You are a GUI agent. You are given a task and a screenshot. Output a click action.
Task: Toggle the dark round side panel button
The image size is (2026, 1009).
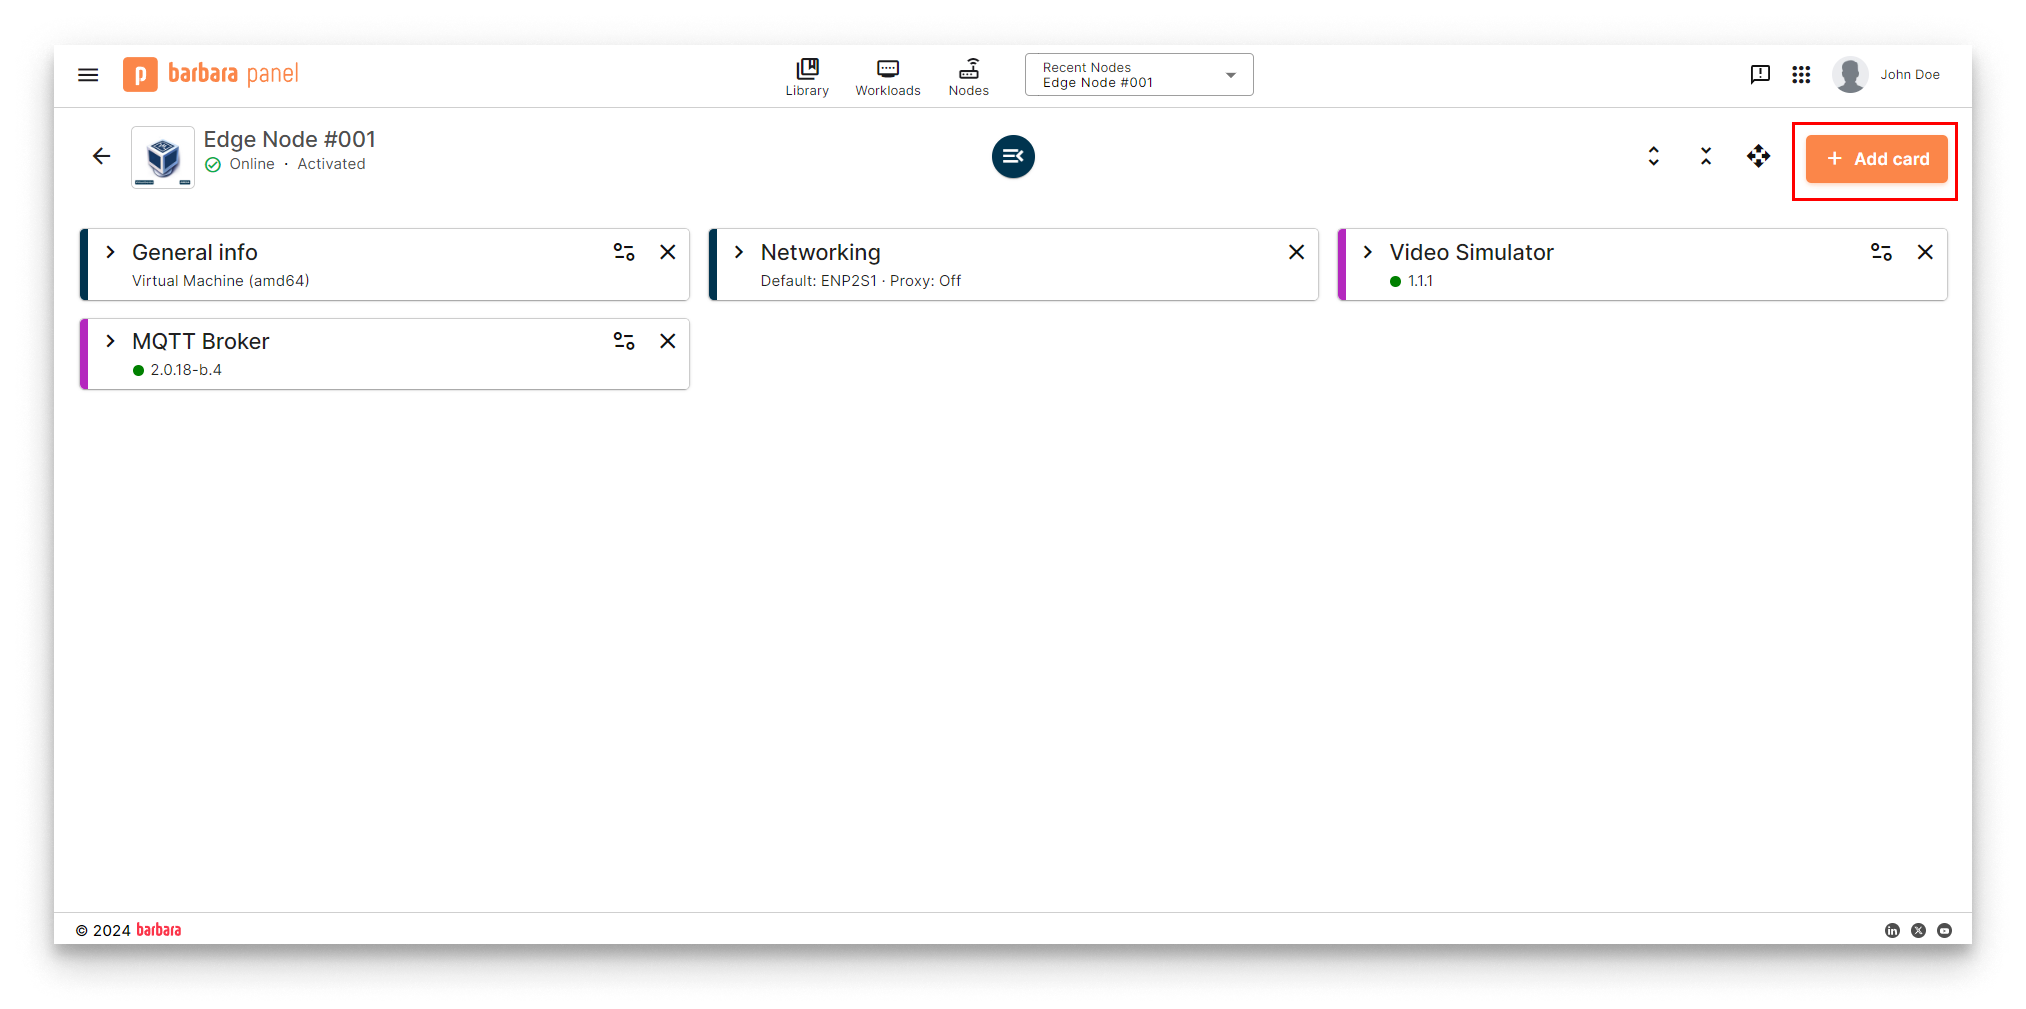tap(1013, 157)
